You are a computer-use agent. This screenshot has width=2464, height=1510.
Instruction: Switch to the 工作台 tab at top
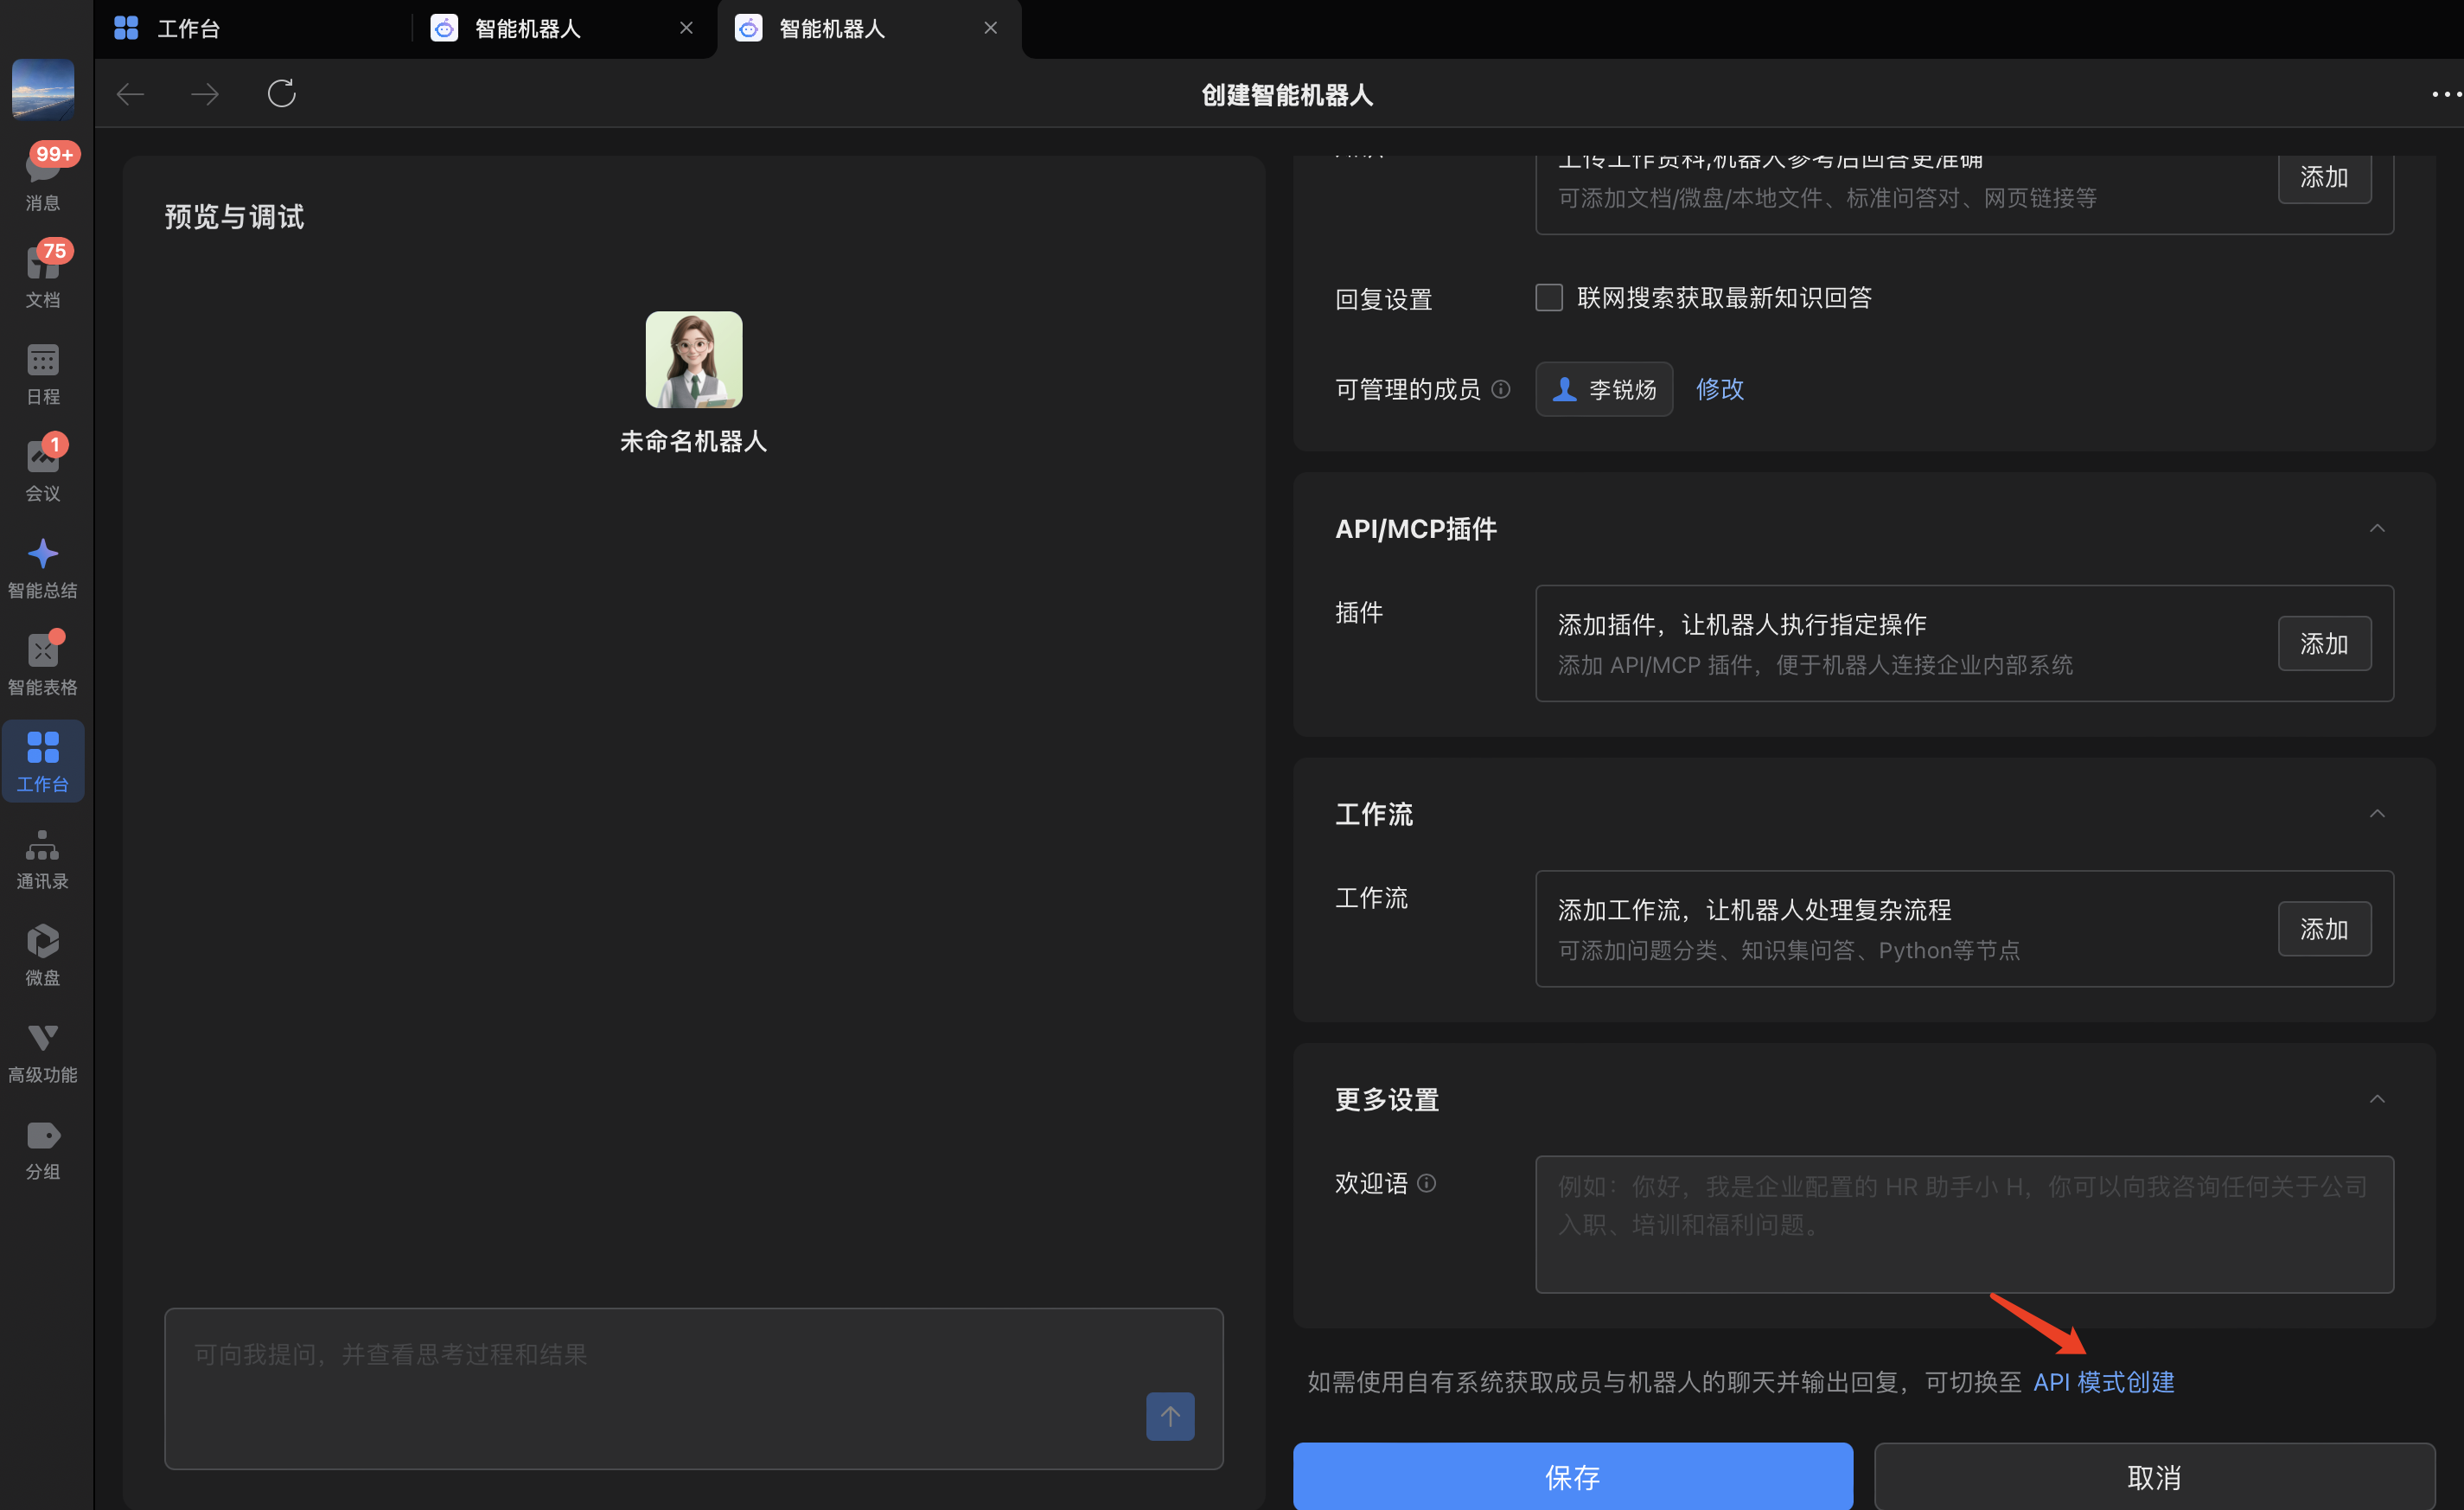coord(188,29)
